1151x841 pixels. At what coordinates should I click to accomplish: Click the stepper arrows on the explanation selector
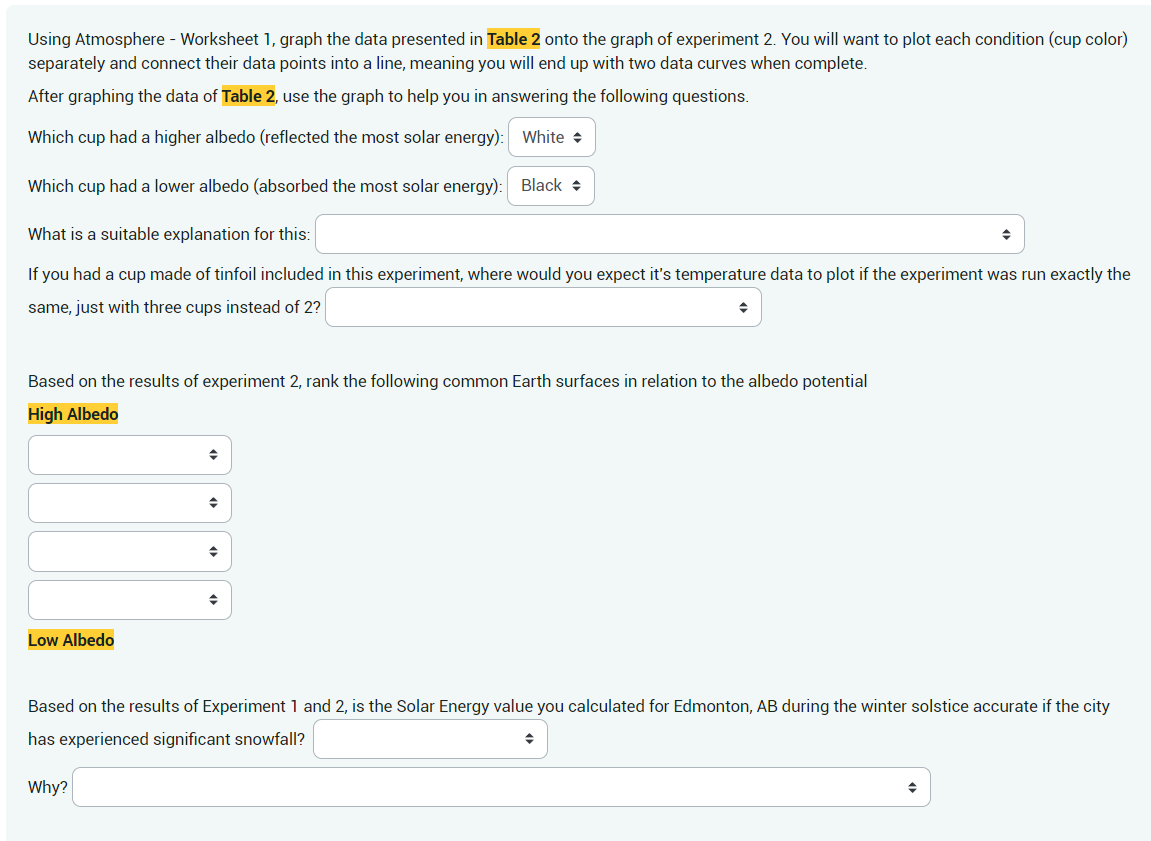coord(1007,233)
